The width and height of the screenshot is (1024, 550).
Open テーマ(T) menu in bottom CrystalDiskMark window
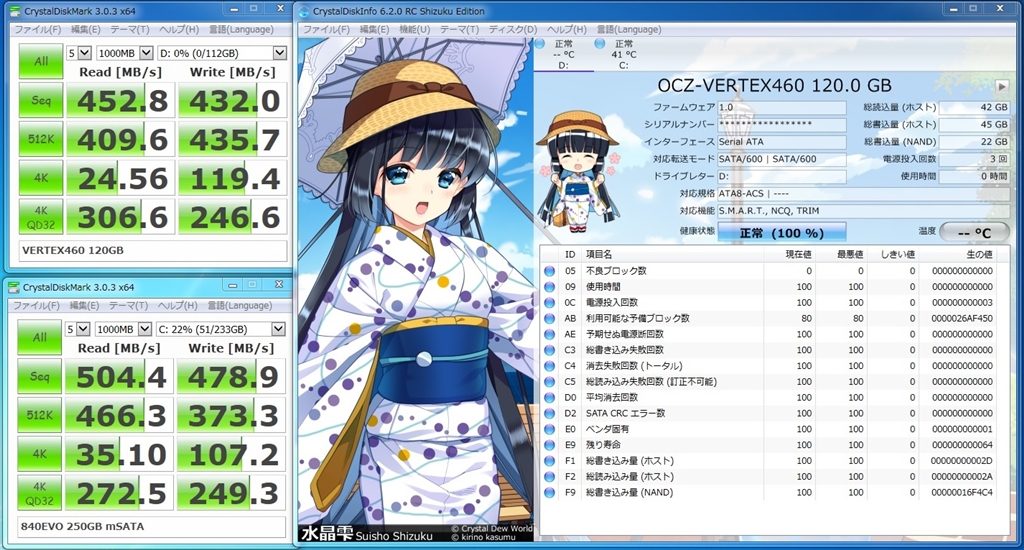(129, 306)
